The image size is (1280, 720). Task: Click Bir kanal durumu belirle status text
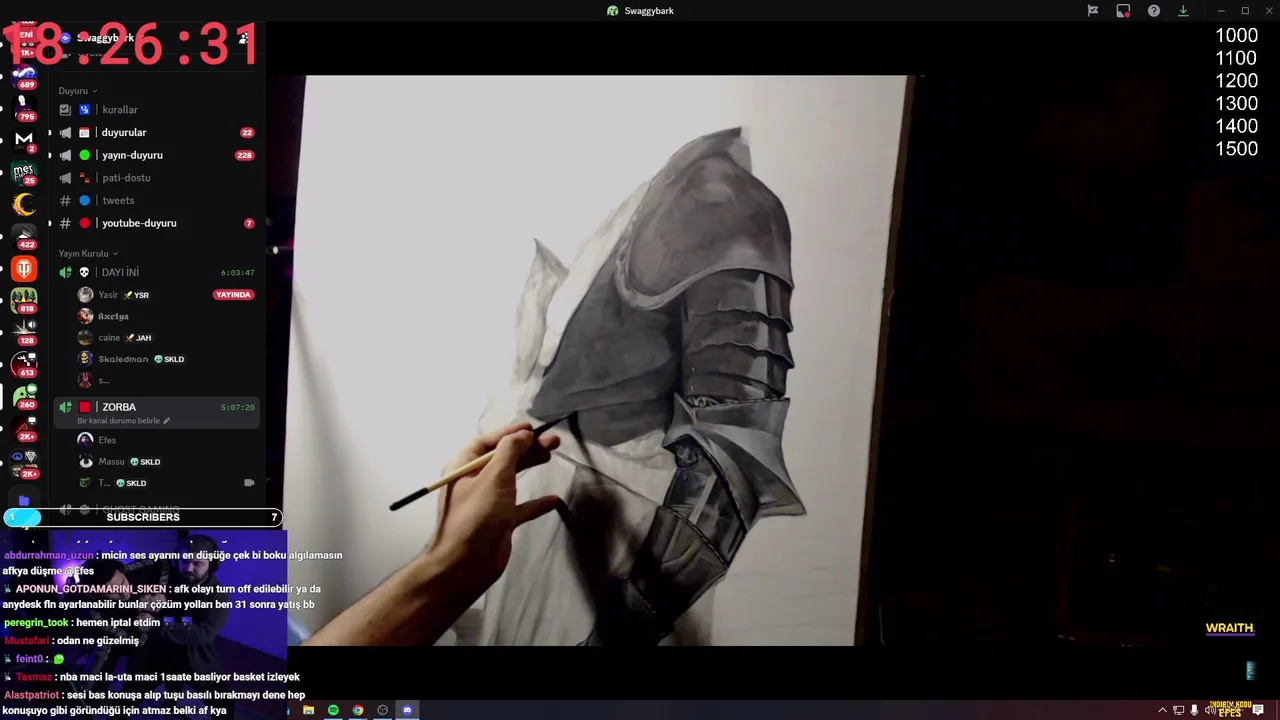coord(118,421)
